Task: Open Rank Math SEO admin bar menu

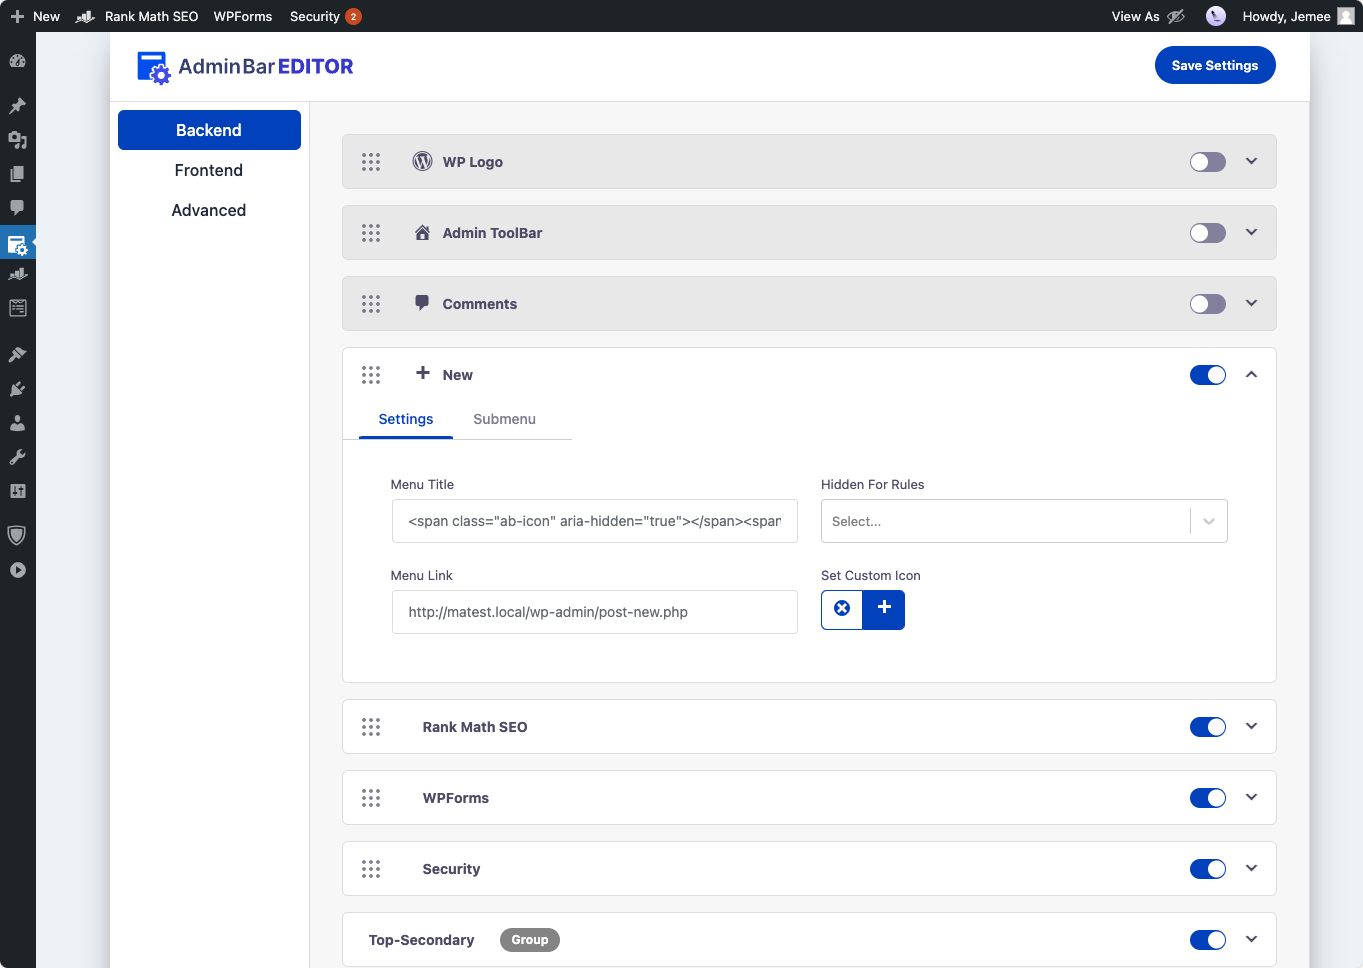Action: 137,16
